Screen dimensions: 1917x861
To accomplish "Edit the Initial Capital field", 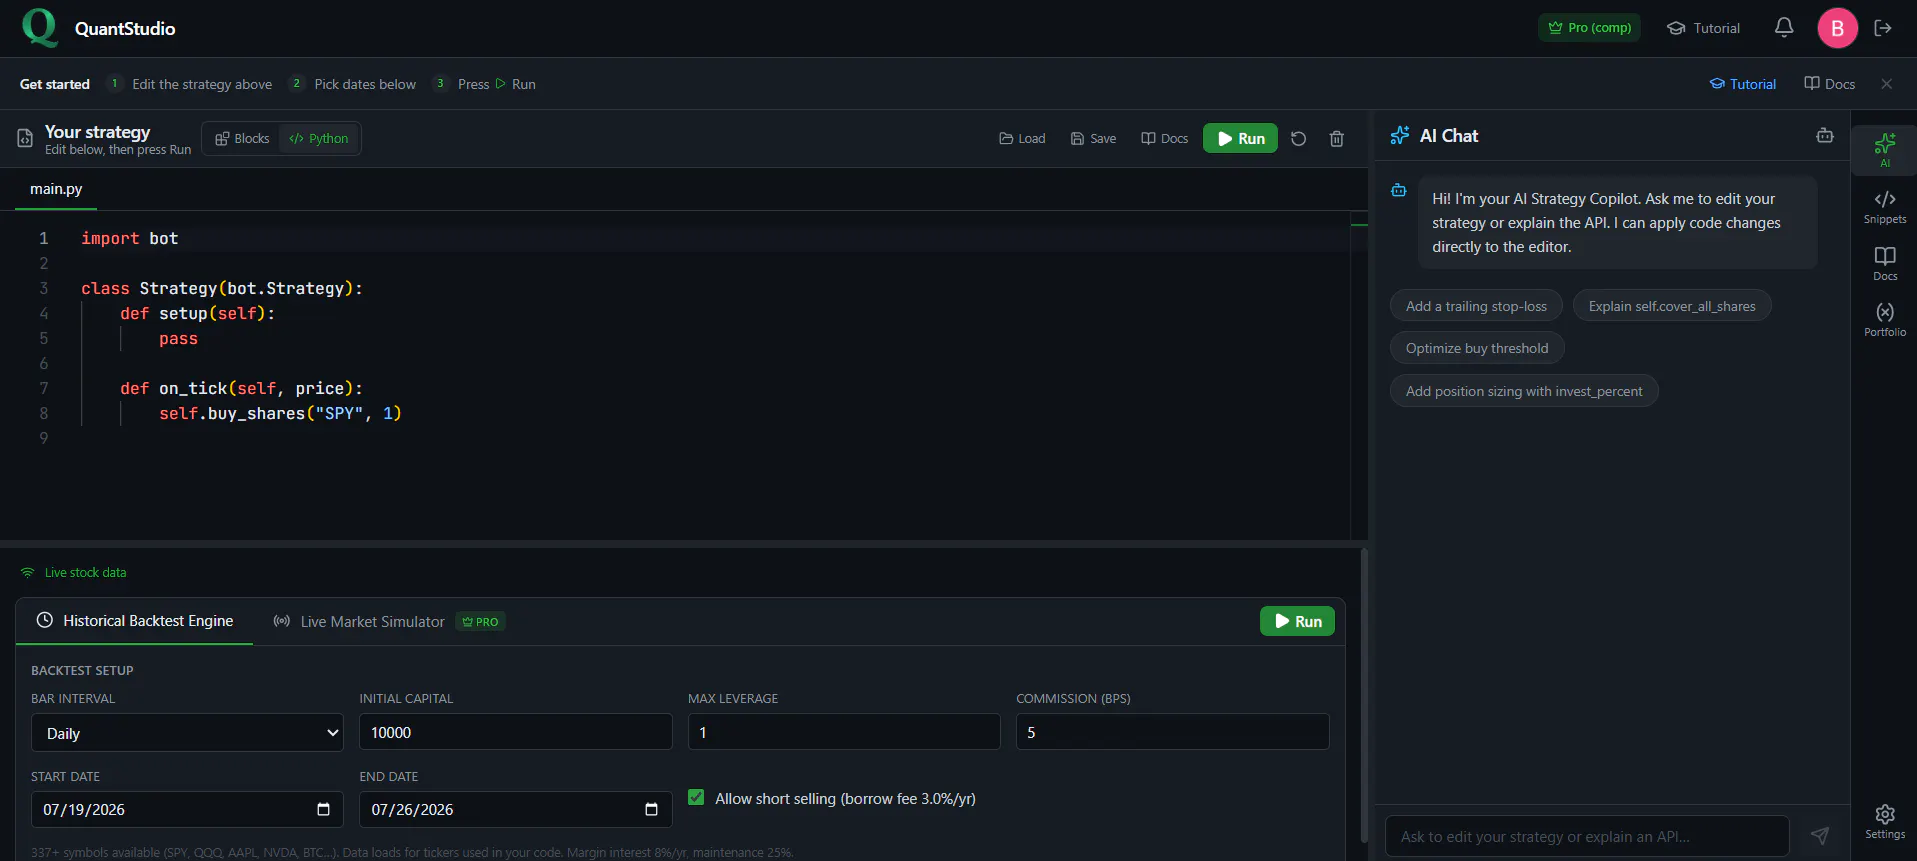I will click(516, 732).
